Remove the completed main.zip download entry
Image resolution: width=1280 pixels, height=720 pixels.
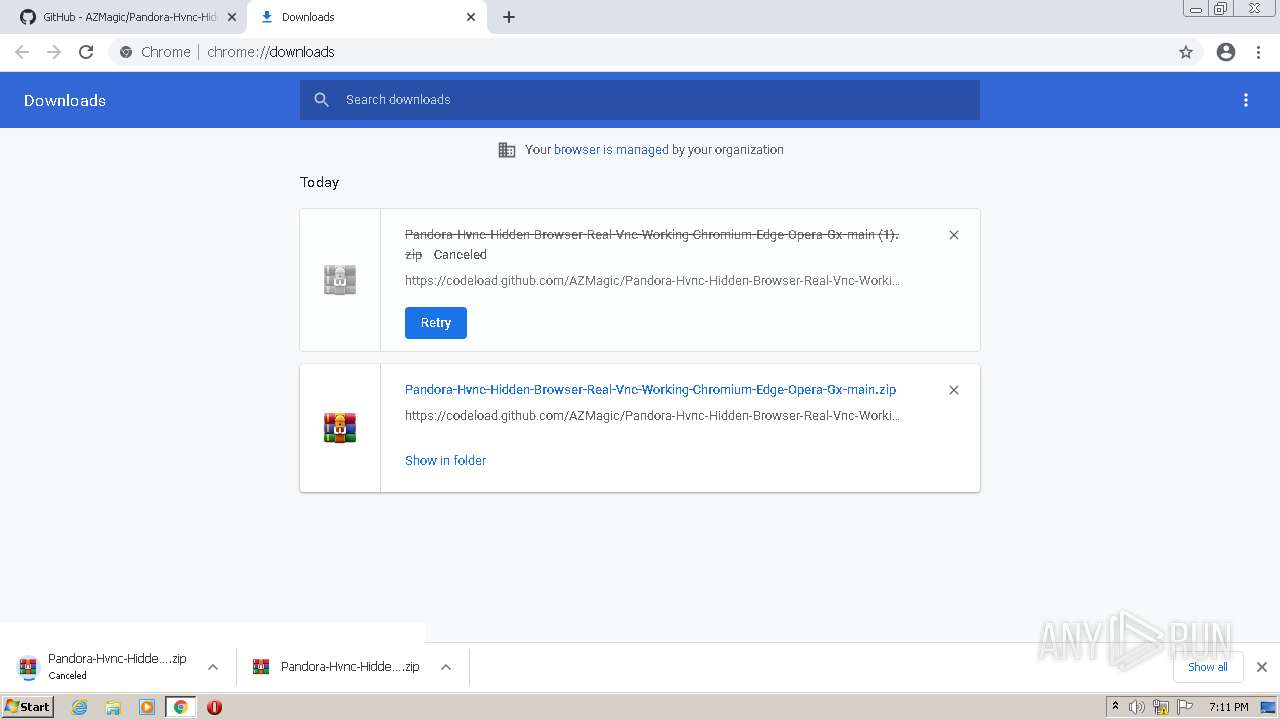tap(954, 390)
